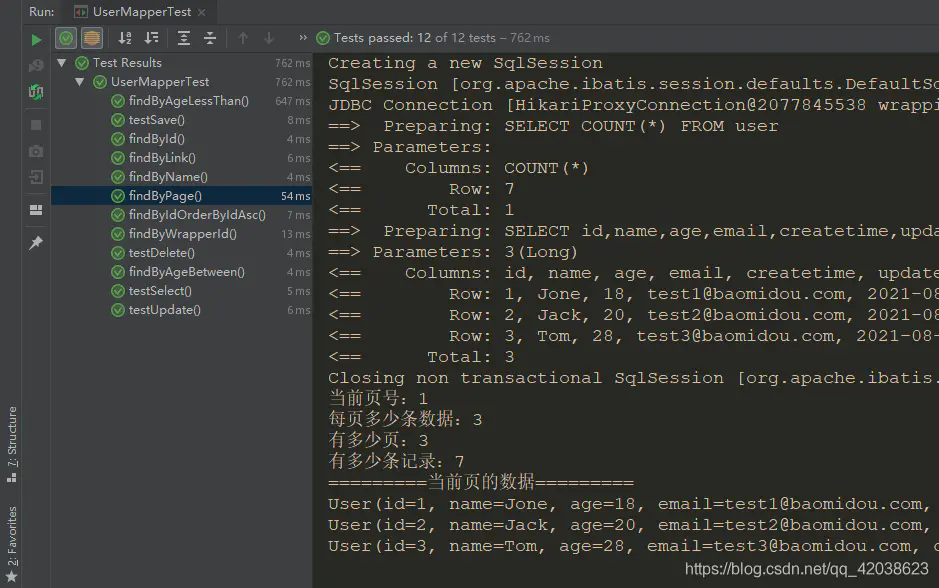Toggle Show Passed tests filter
Viewport: 939px width, 588px height.
coord(66,38)
